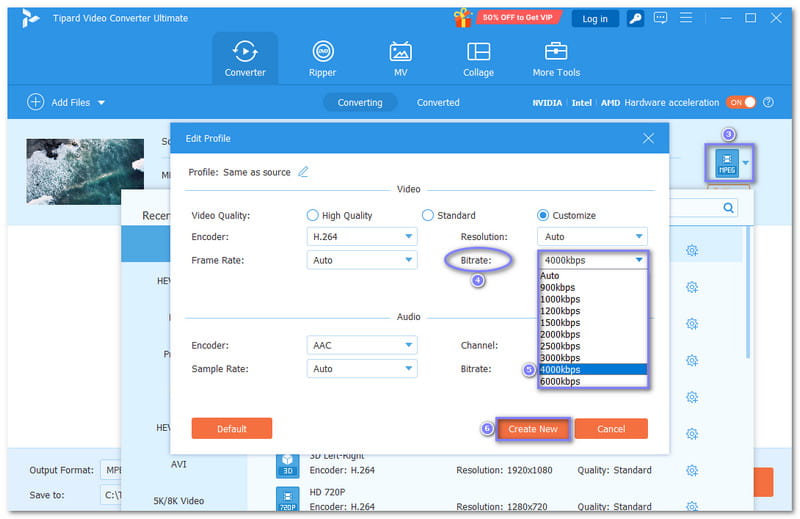Choose 4000kbps in bitrate list
The width and height of the screenshot is (800, 519).
(593, 369)
